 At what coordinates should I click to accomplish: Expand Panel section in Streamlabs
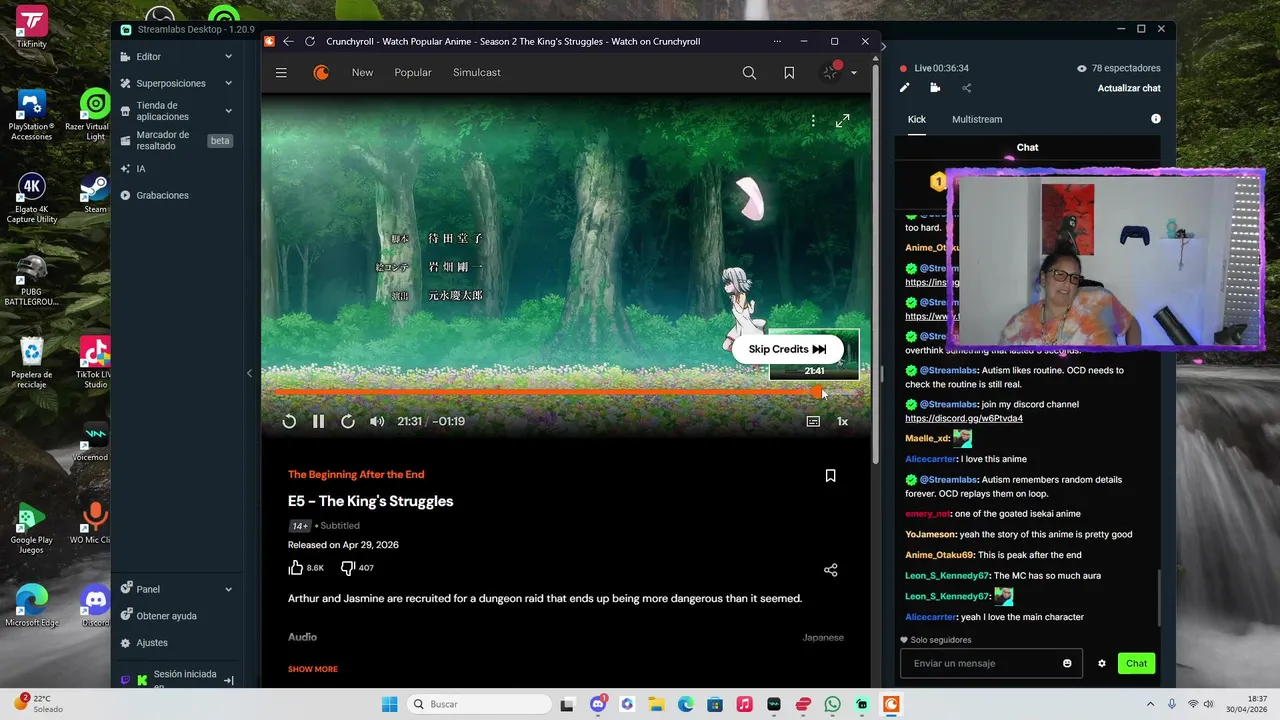pos(176,589)
